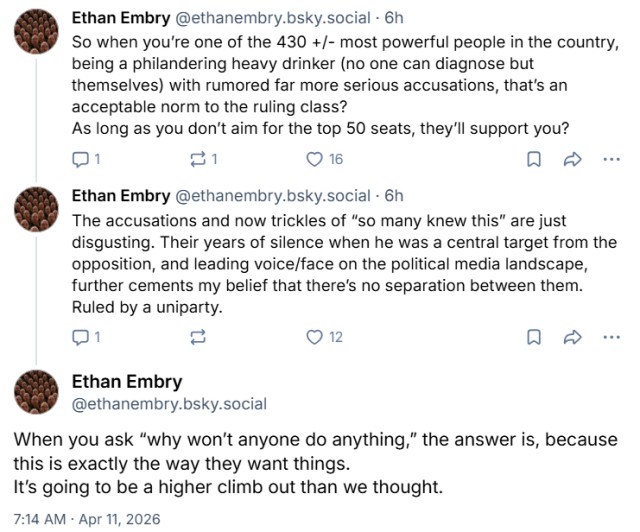Click the @ethanembry.bsky.social handle under the bottom name
Viewport: 640px width, 532px height.
point(169,404)
